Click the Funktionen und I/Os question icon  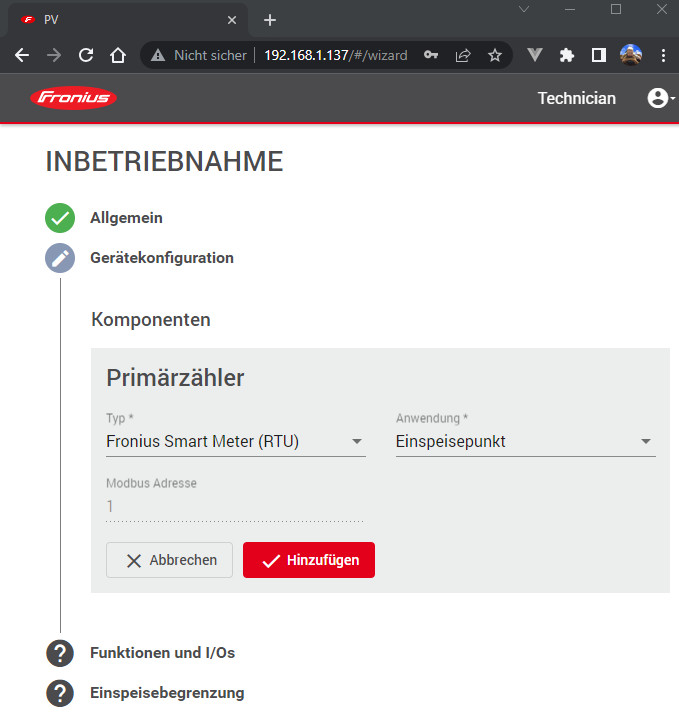[60, 653]
